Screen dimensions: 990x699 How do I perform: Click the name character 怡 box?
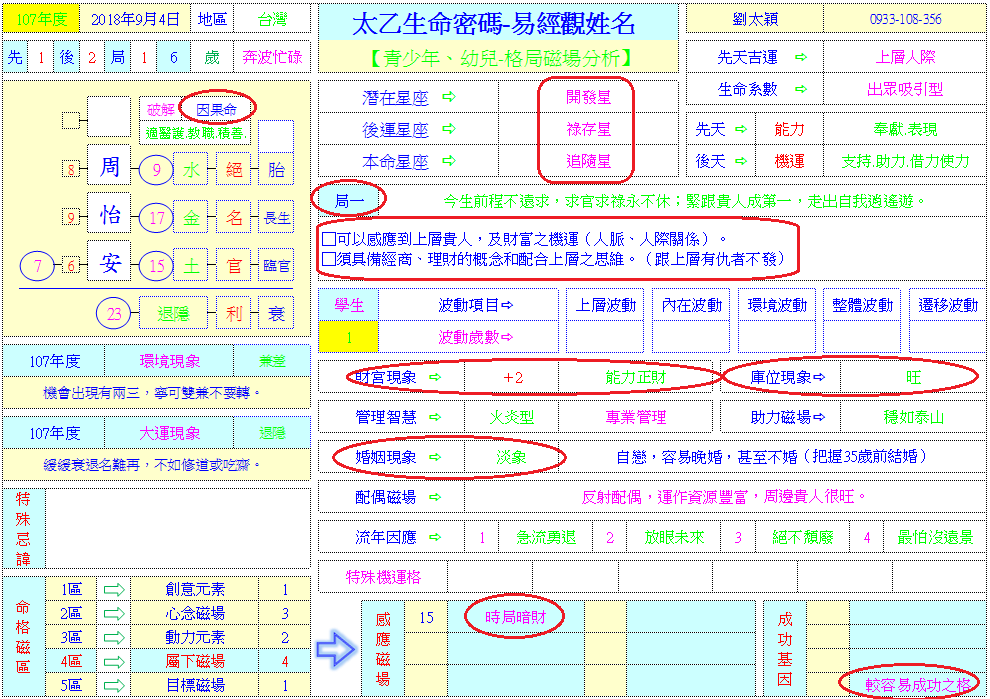pos(109,216)
